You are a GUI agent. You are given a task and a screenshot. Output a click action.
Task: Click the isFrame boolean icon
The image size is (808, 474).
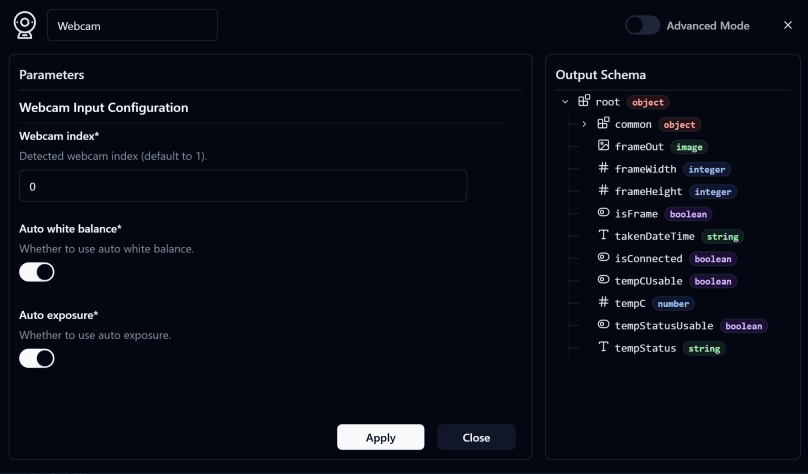pyautogui.click(x=603, y=212)
